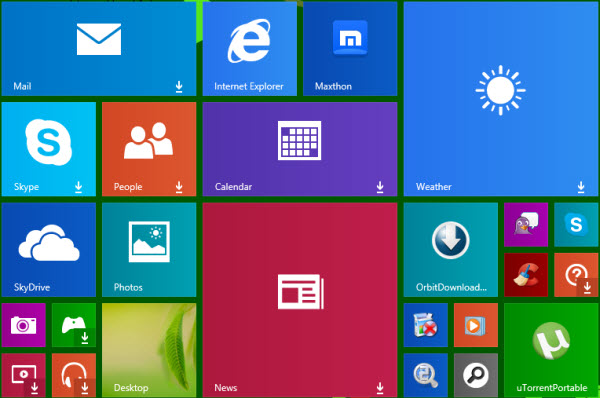Open the purple Camera tile
The height and width of the screenshot is (398, 600).
pyautogui.click(x=23, y=325)
